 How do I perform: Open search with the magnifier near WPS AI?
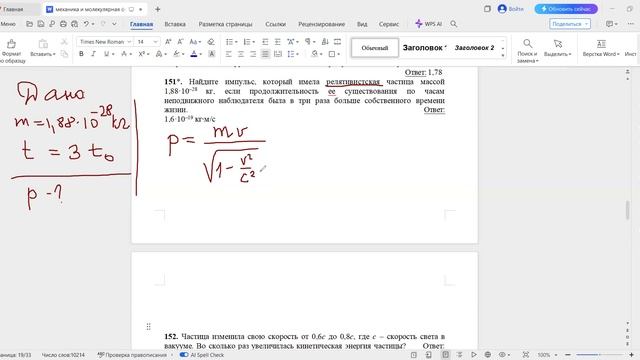click(453, 24)
